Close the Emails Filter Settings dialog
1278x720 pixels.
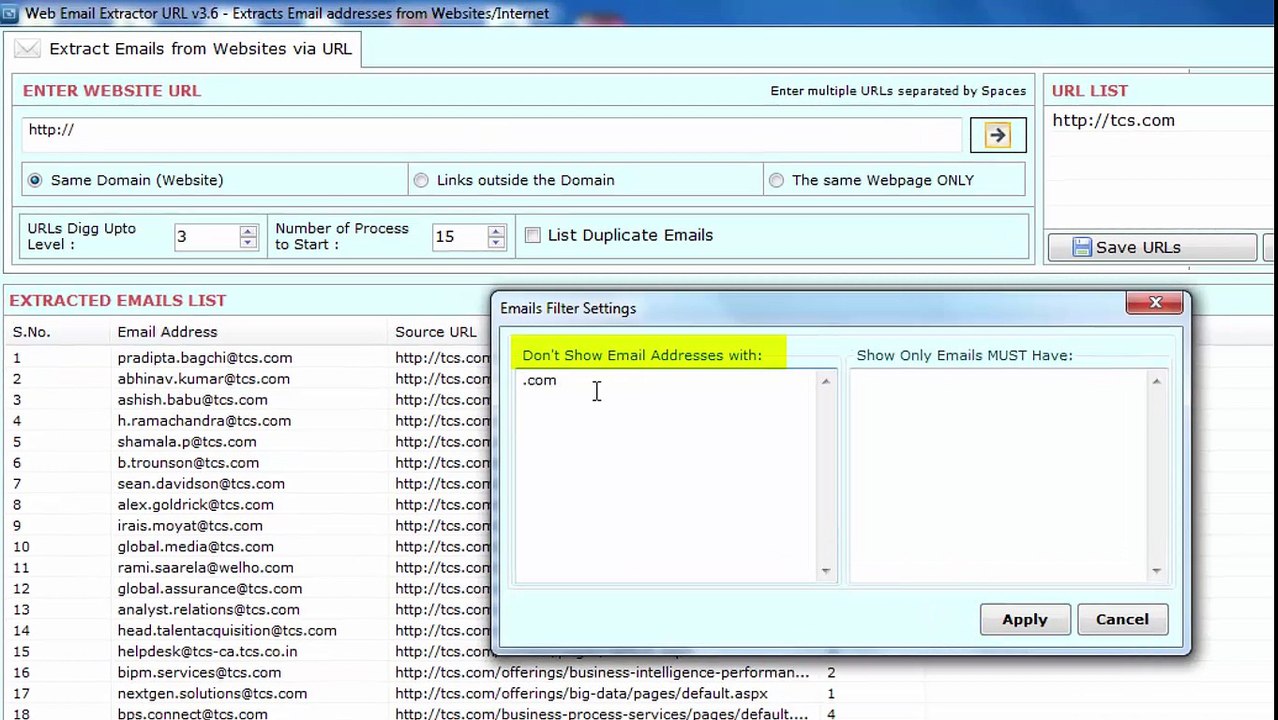coord(1155,302)
